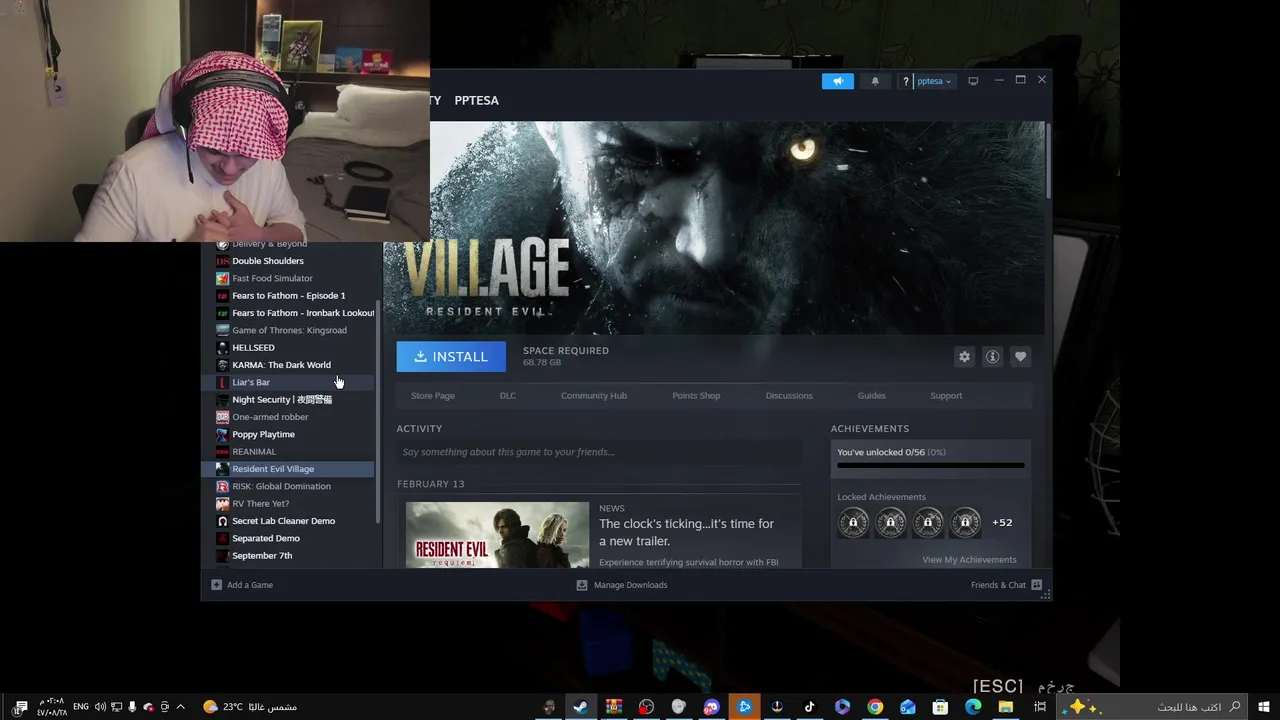Click the game page vertical scrollbar
The height and width of the screenshot is (720, 1280).
click(1048, 160)
